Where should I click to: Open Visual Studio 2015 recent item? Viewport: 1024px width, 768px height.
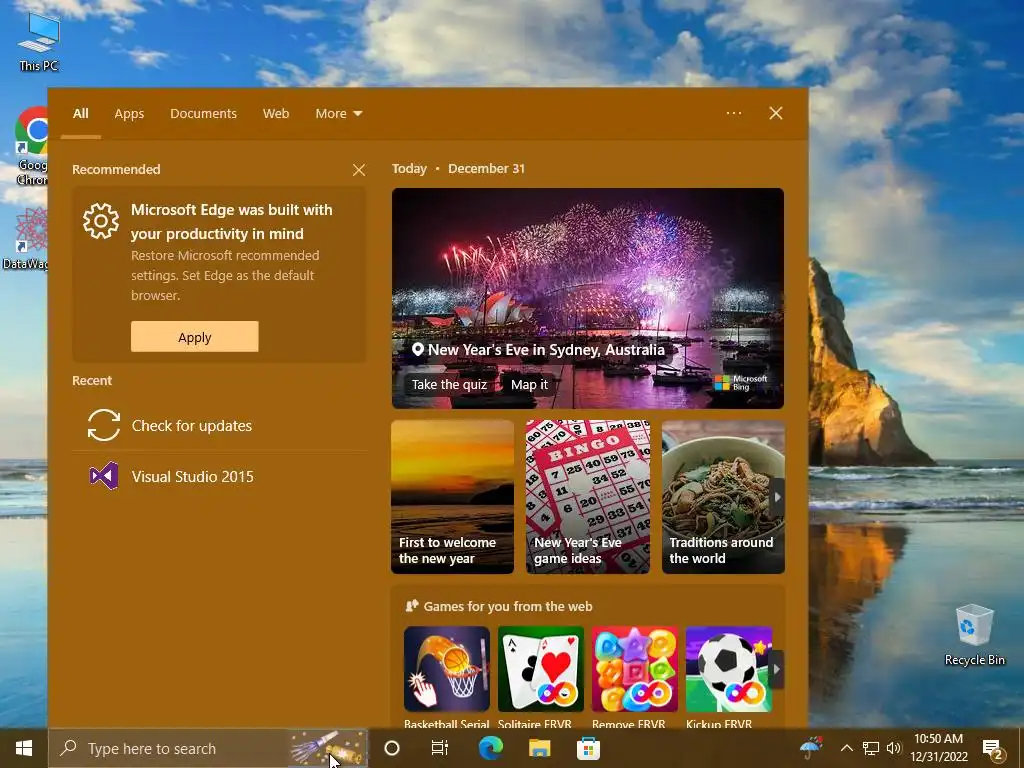click(x=219, y=477)
